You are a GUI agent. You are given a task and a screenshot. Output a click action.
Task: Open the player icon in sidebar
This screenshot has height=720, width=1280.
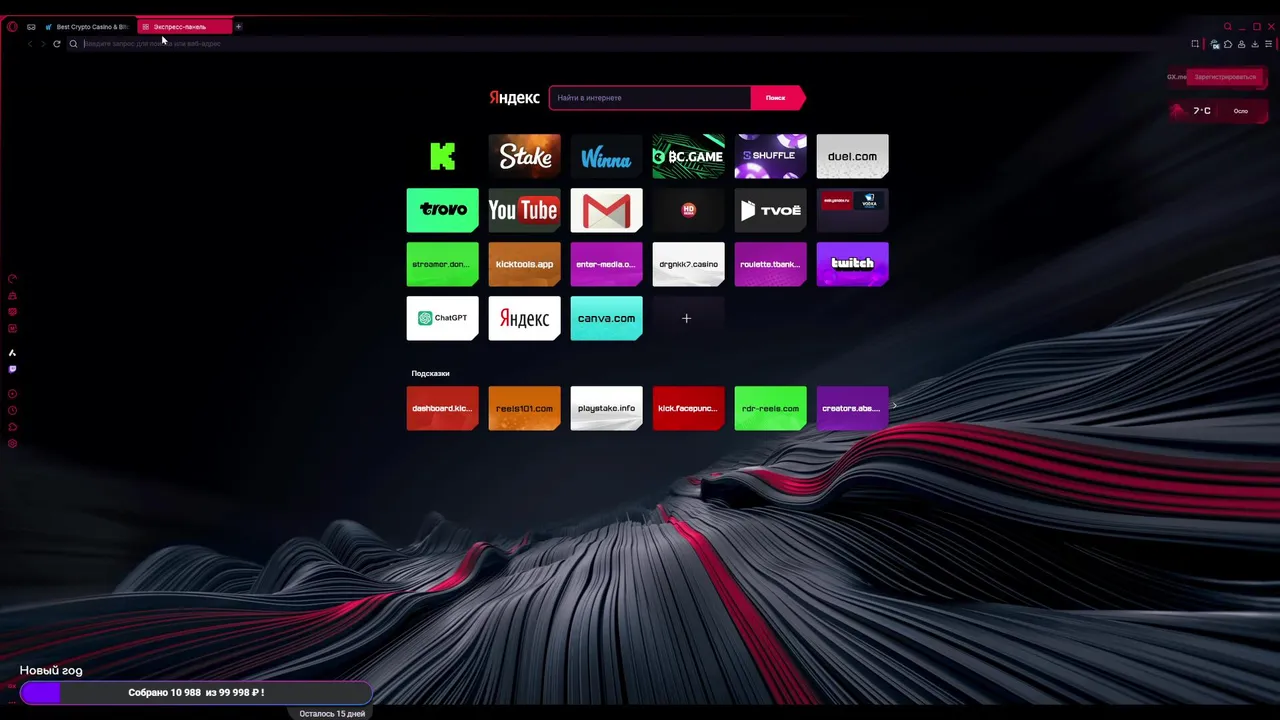12,394
